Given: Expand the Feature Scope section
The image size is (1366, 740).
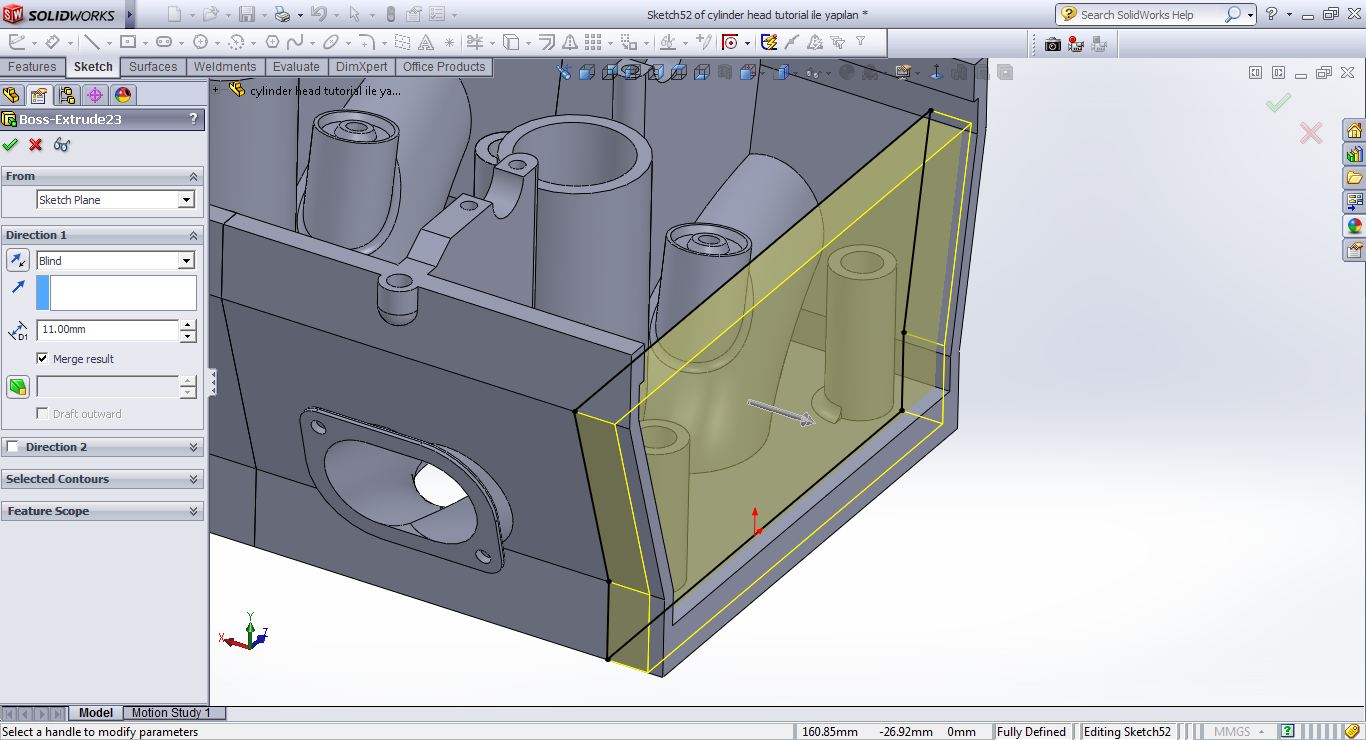Looking at the screenshot, I should coord(101,511).
